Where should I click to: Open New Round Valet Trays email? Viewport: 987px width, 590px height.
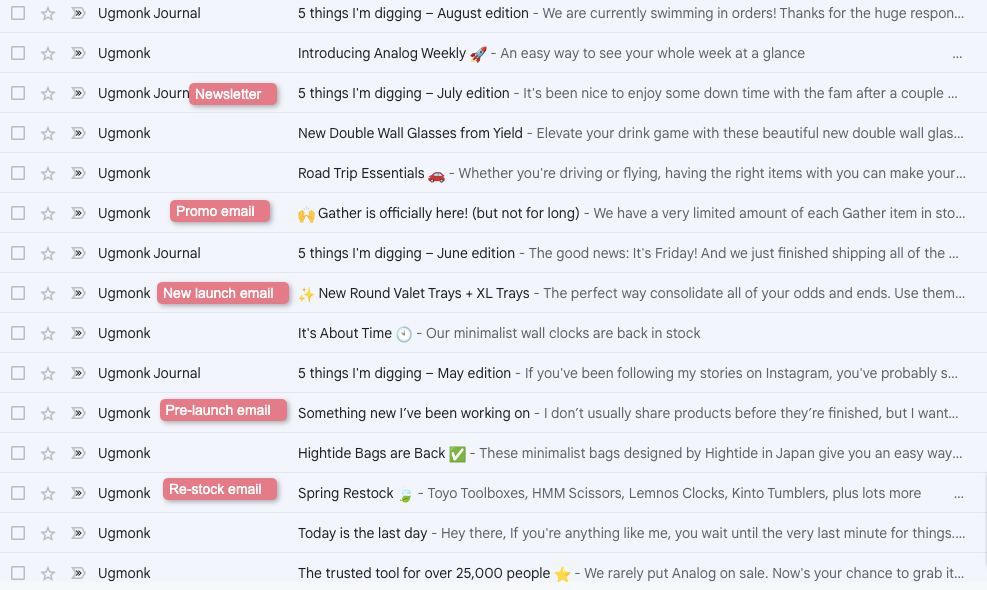[x=425, y=293]
